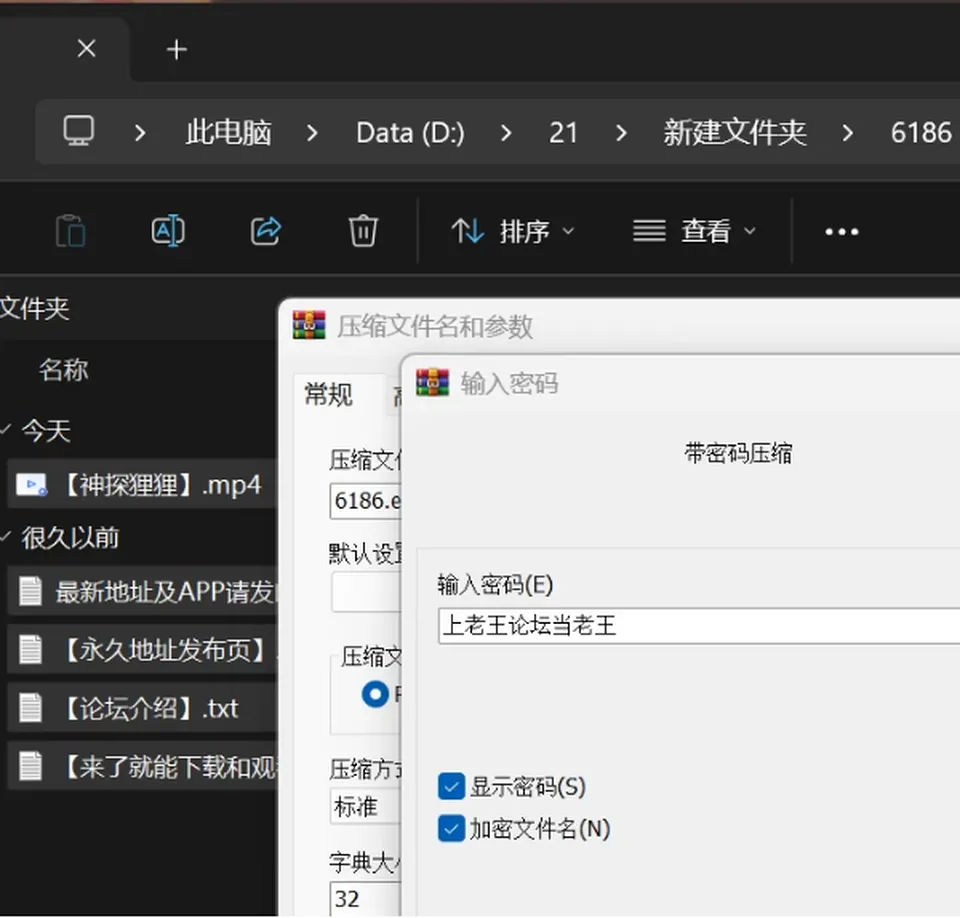Click the 输入密码(E) password field
The width and height of the screenshot is (960, 918).
click(699, 626)
